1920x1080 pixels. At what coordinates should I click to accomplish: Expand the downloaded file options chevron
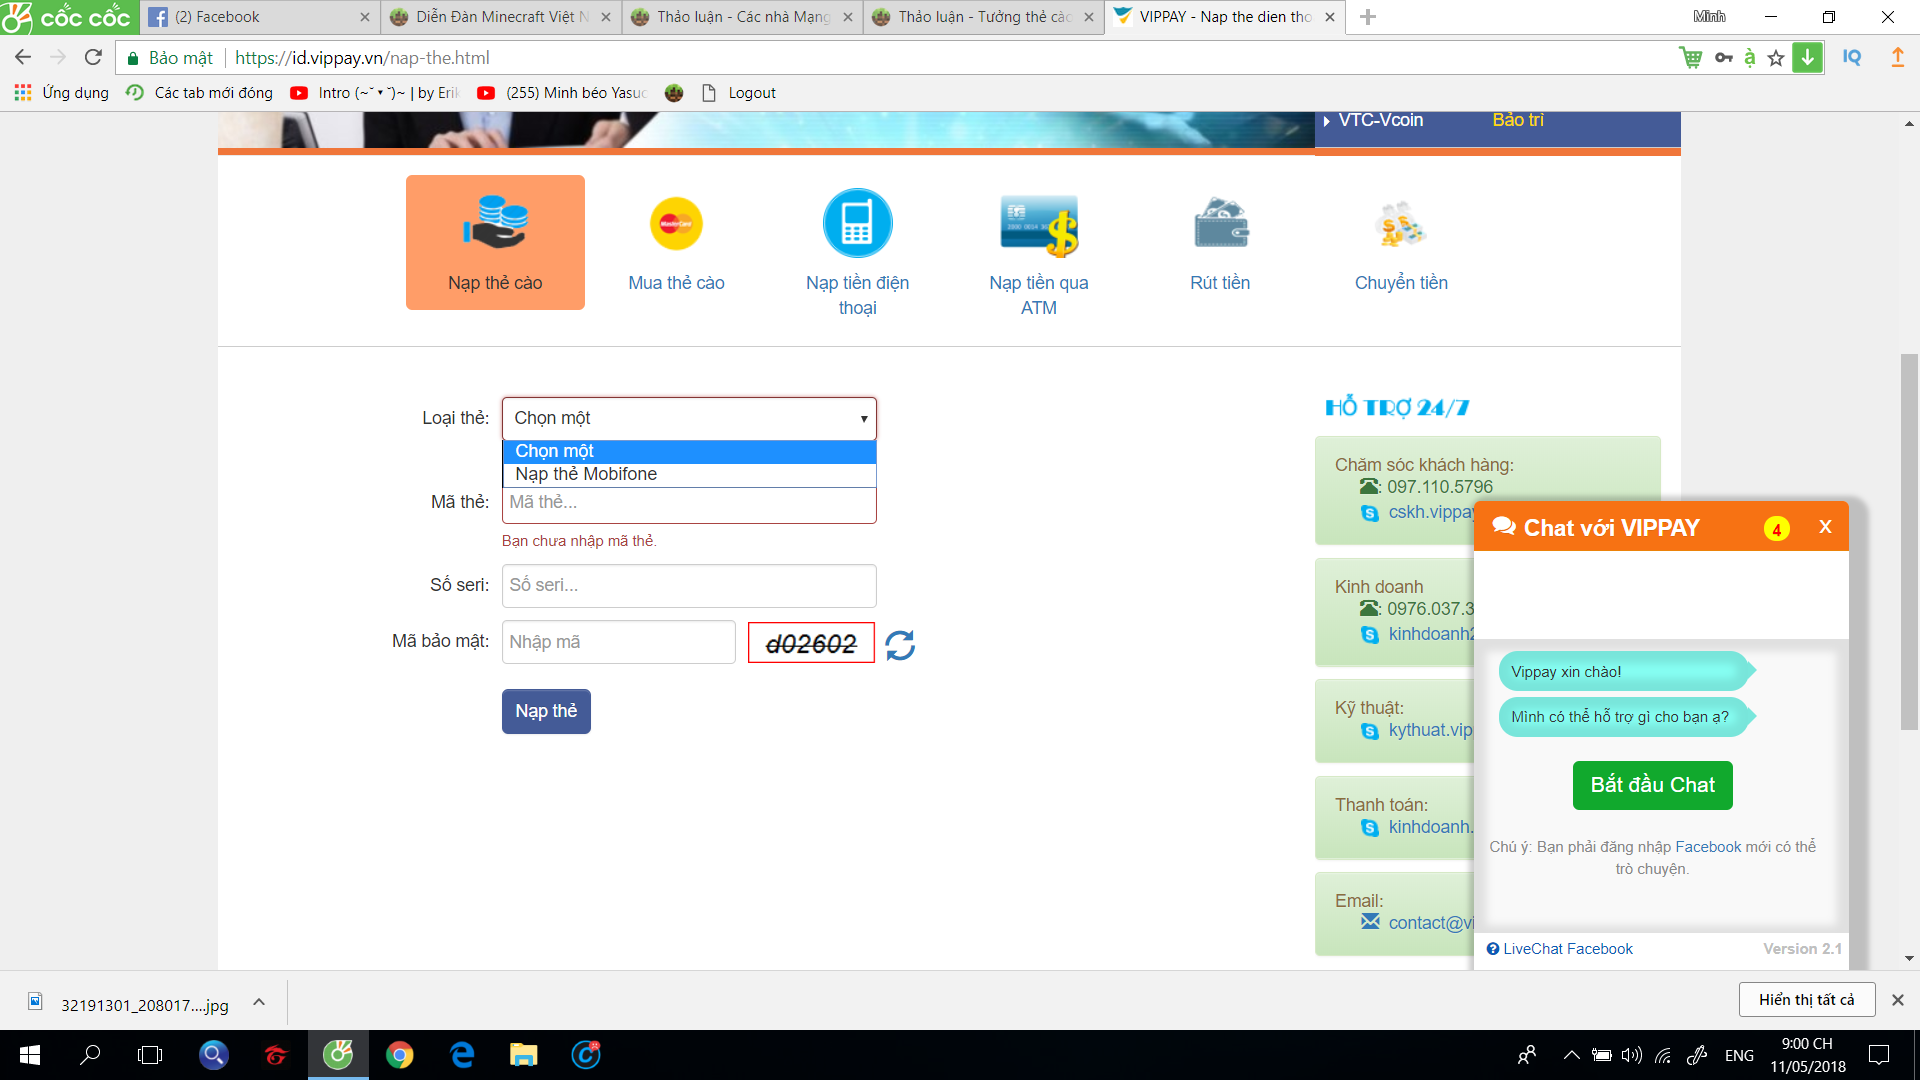[259, 1002]
